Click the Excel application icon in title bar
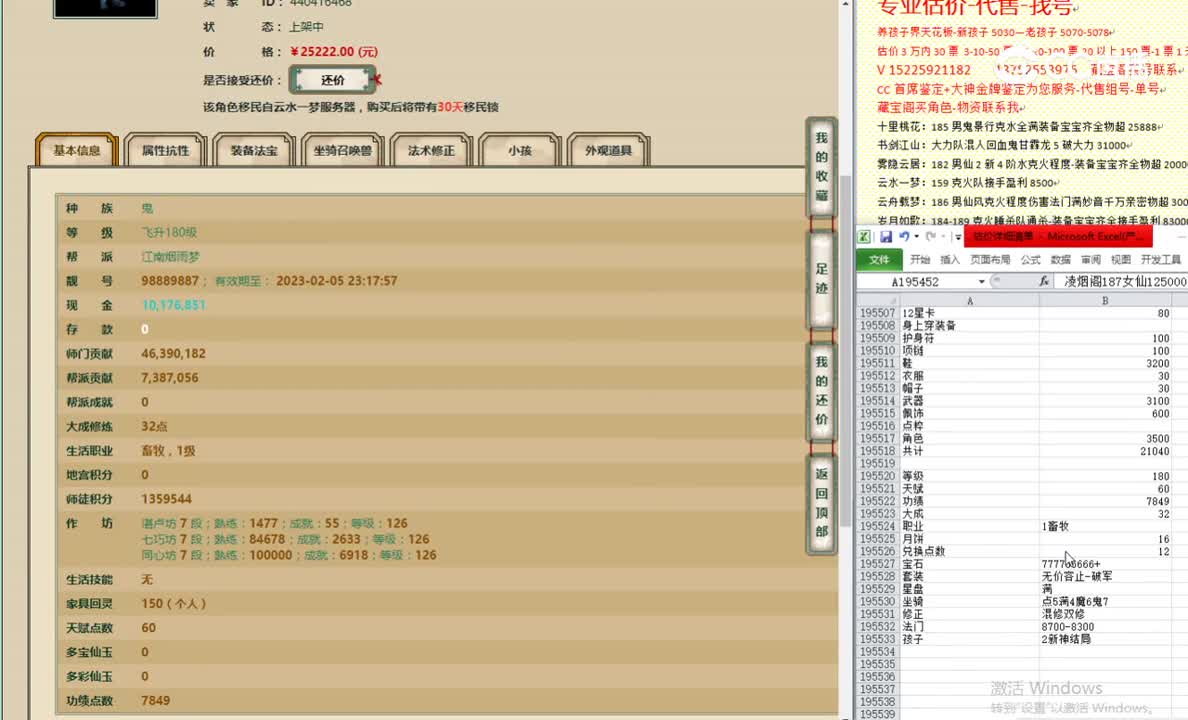Screen dimensions: 1188x720 [x=864, y=236]
